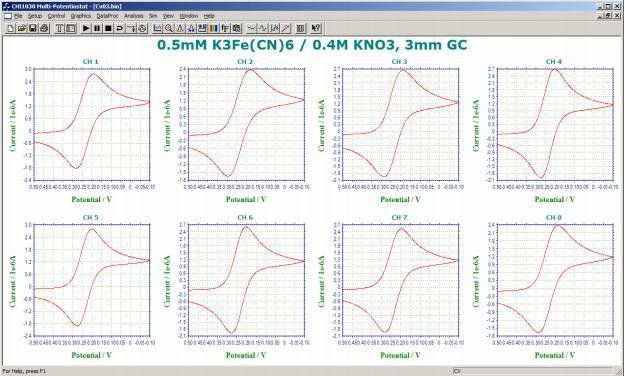Click the data list grid icon
The width and height of the screenshot is (625, 376).
(301, 28)
